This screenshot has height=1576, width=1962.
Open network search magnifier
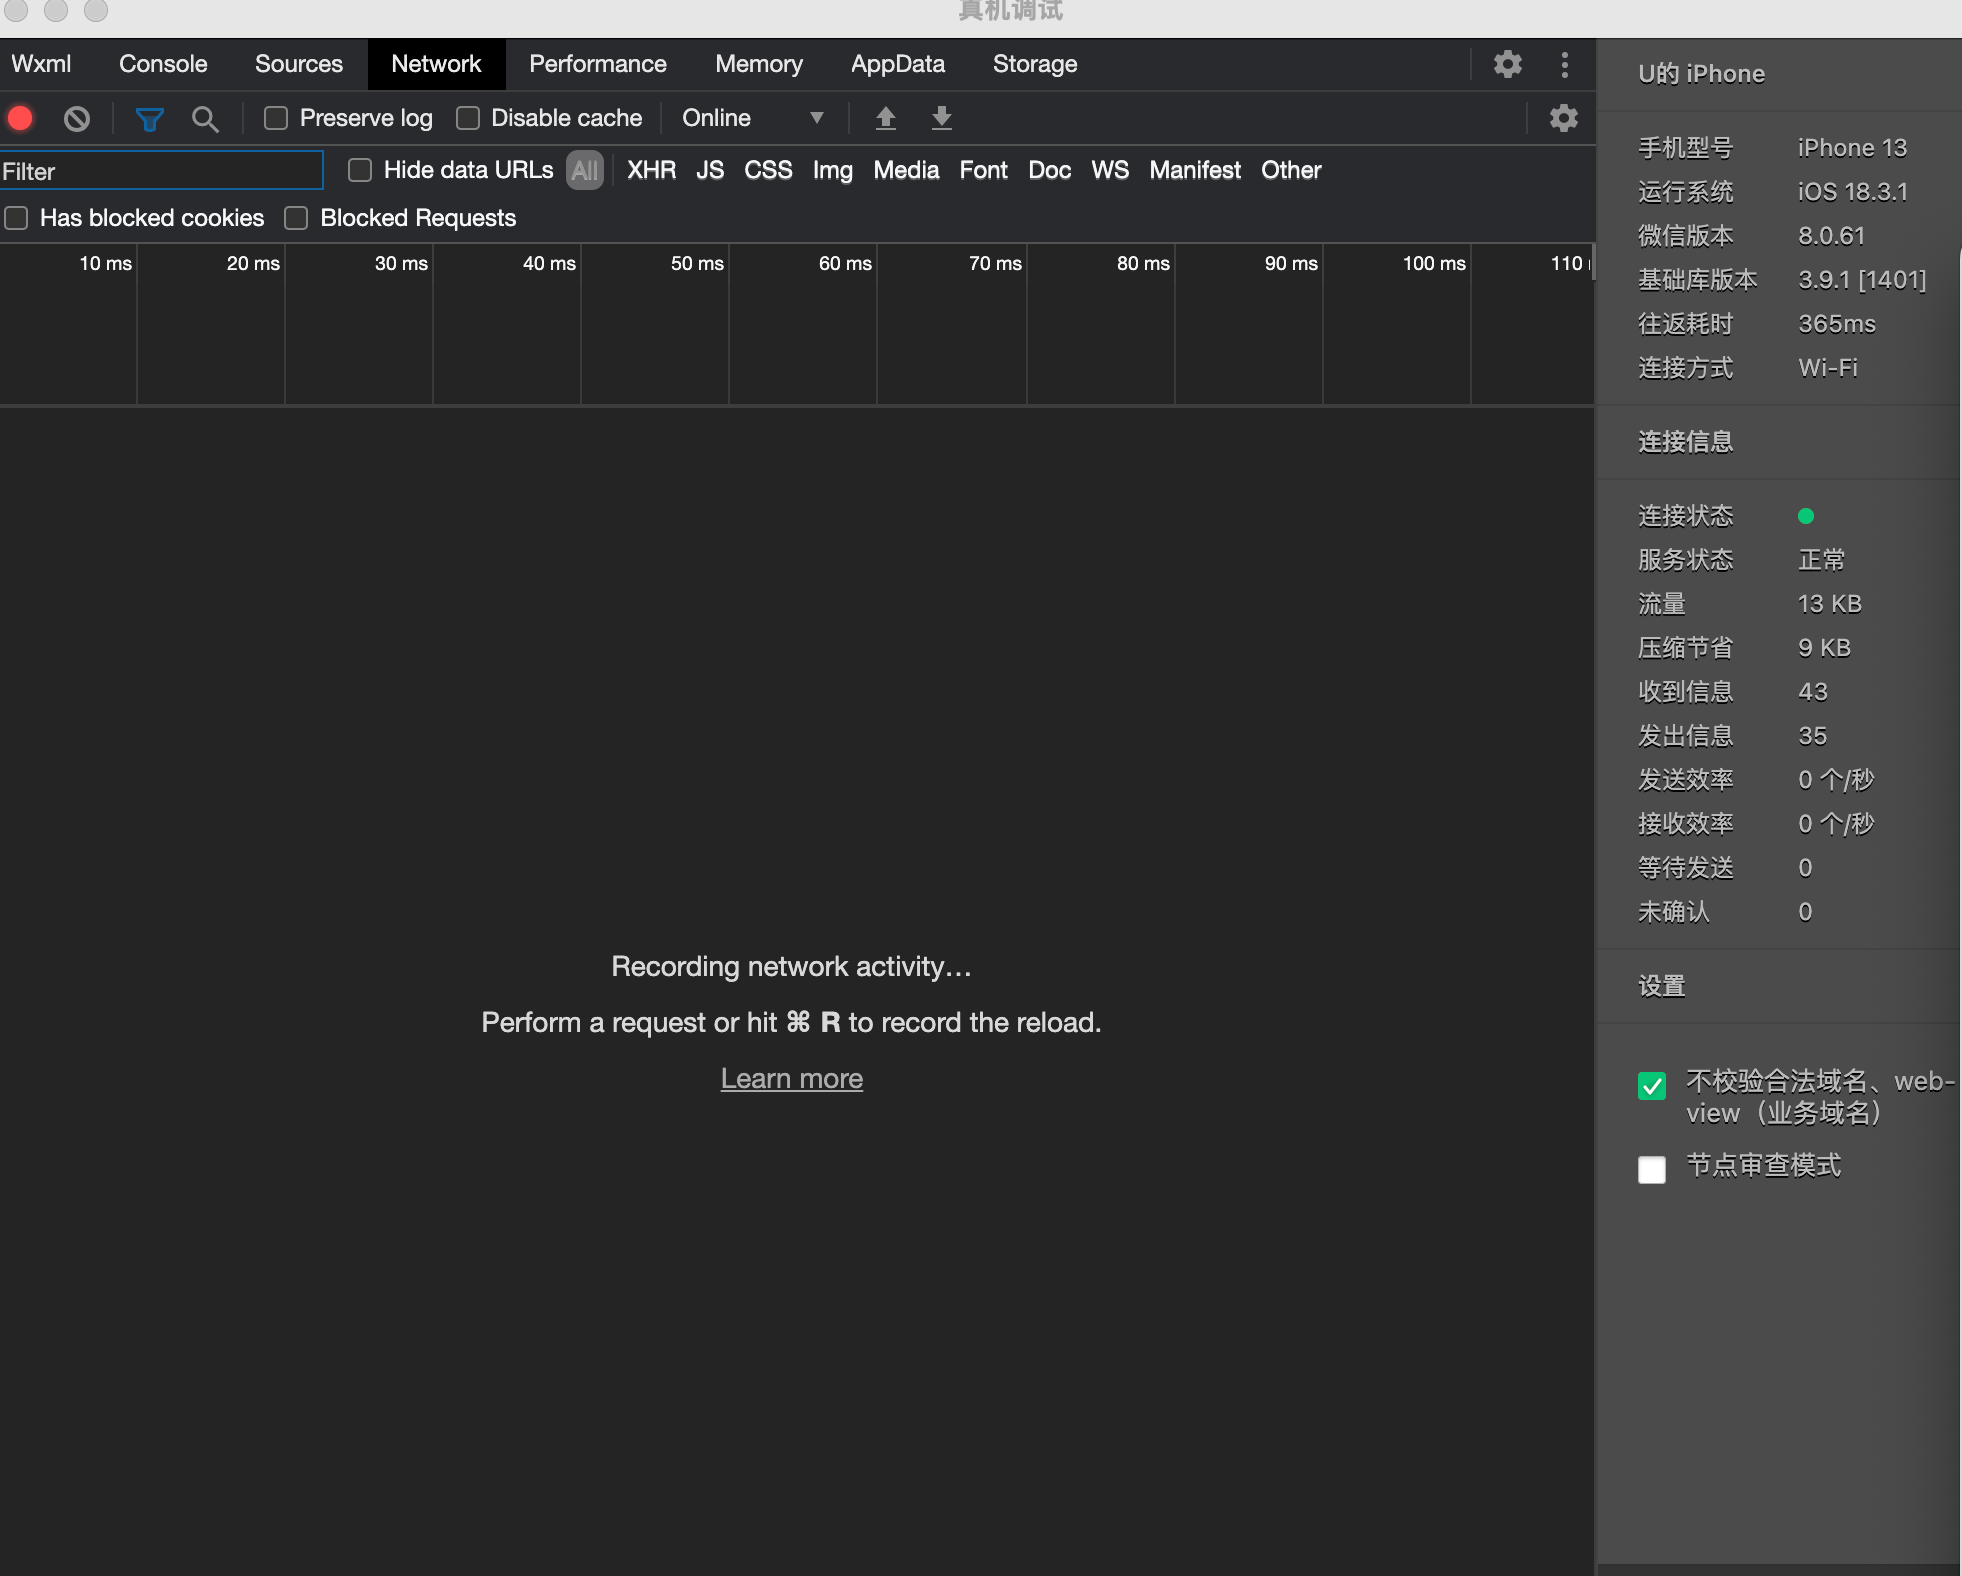pyautogui.click(x=205, y=119)
